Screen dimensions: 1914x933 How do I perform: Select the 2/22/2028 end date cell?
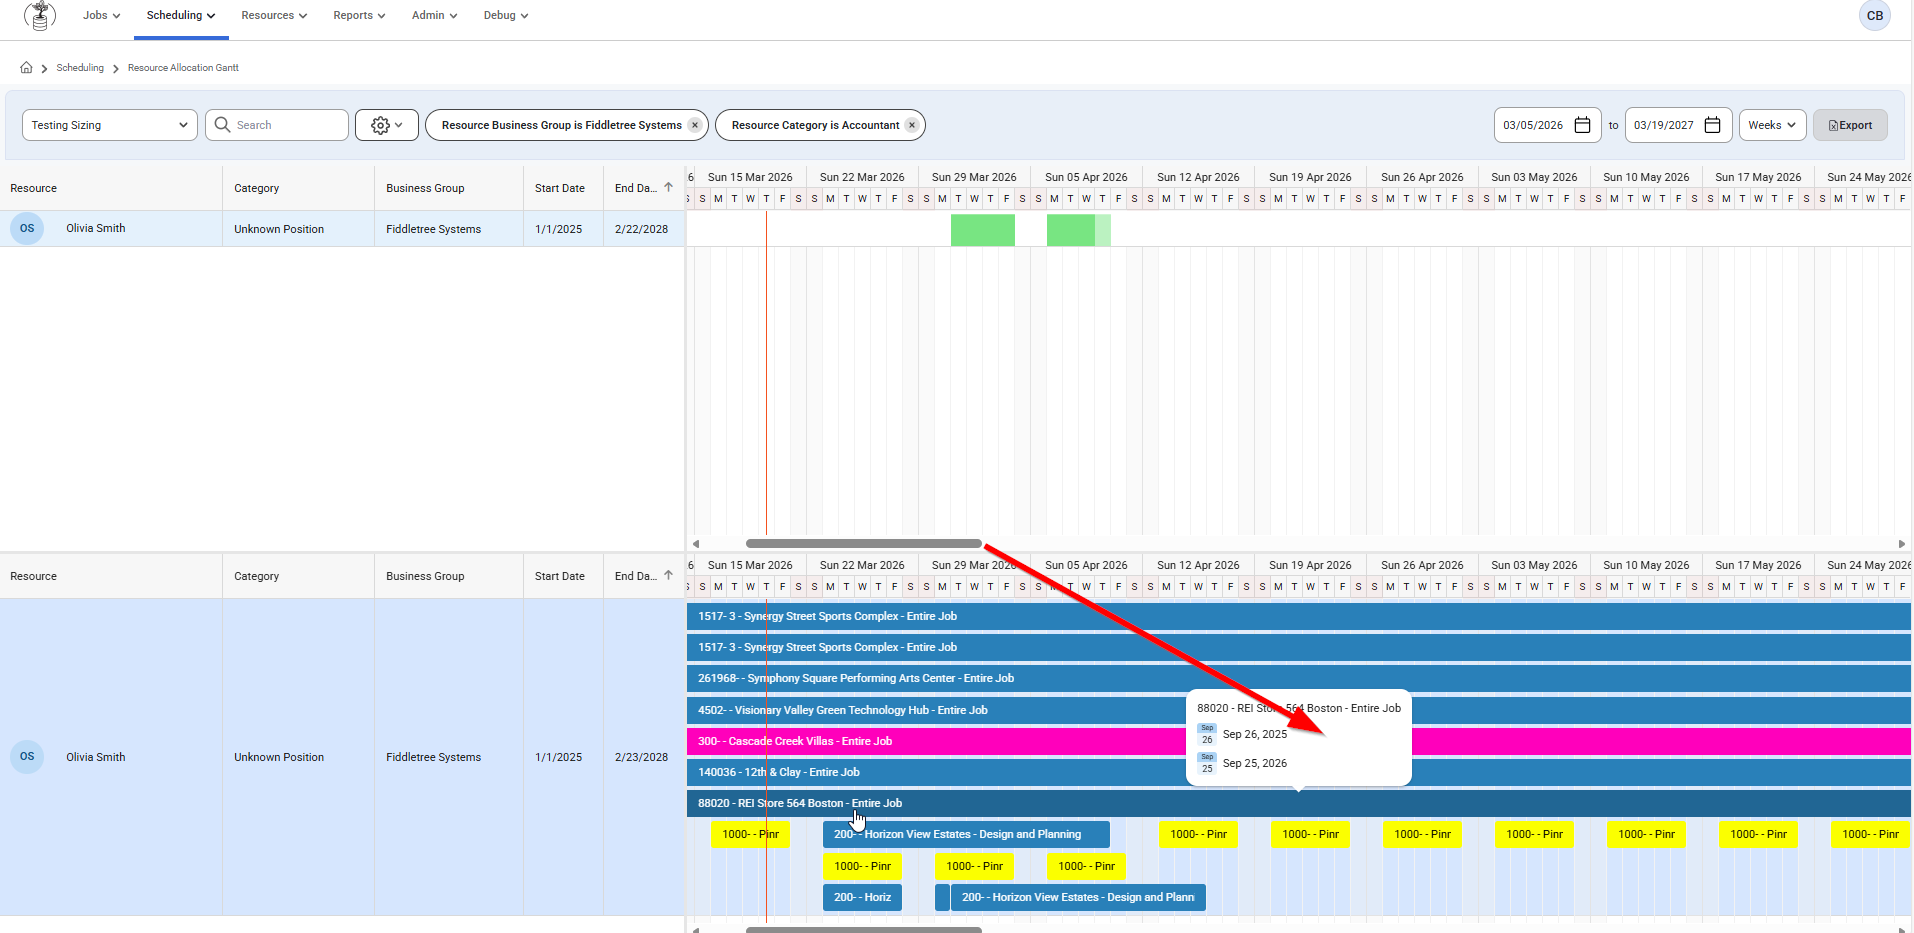coord(643,229)
